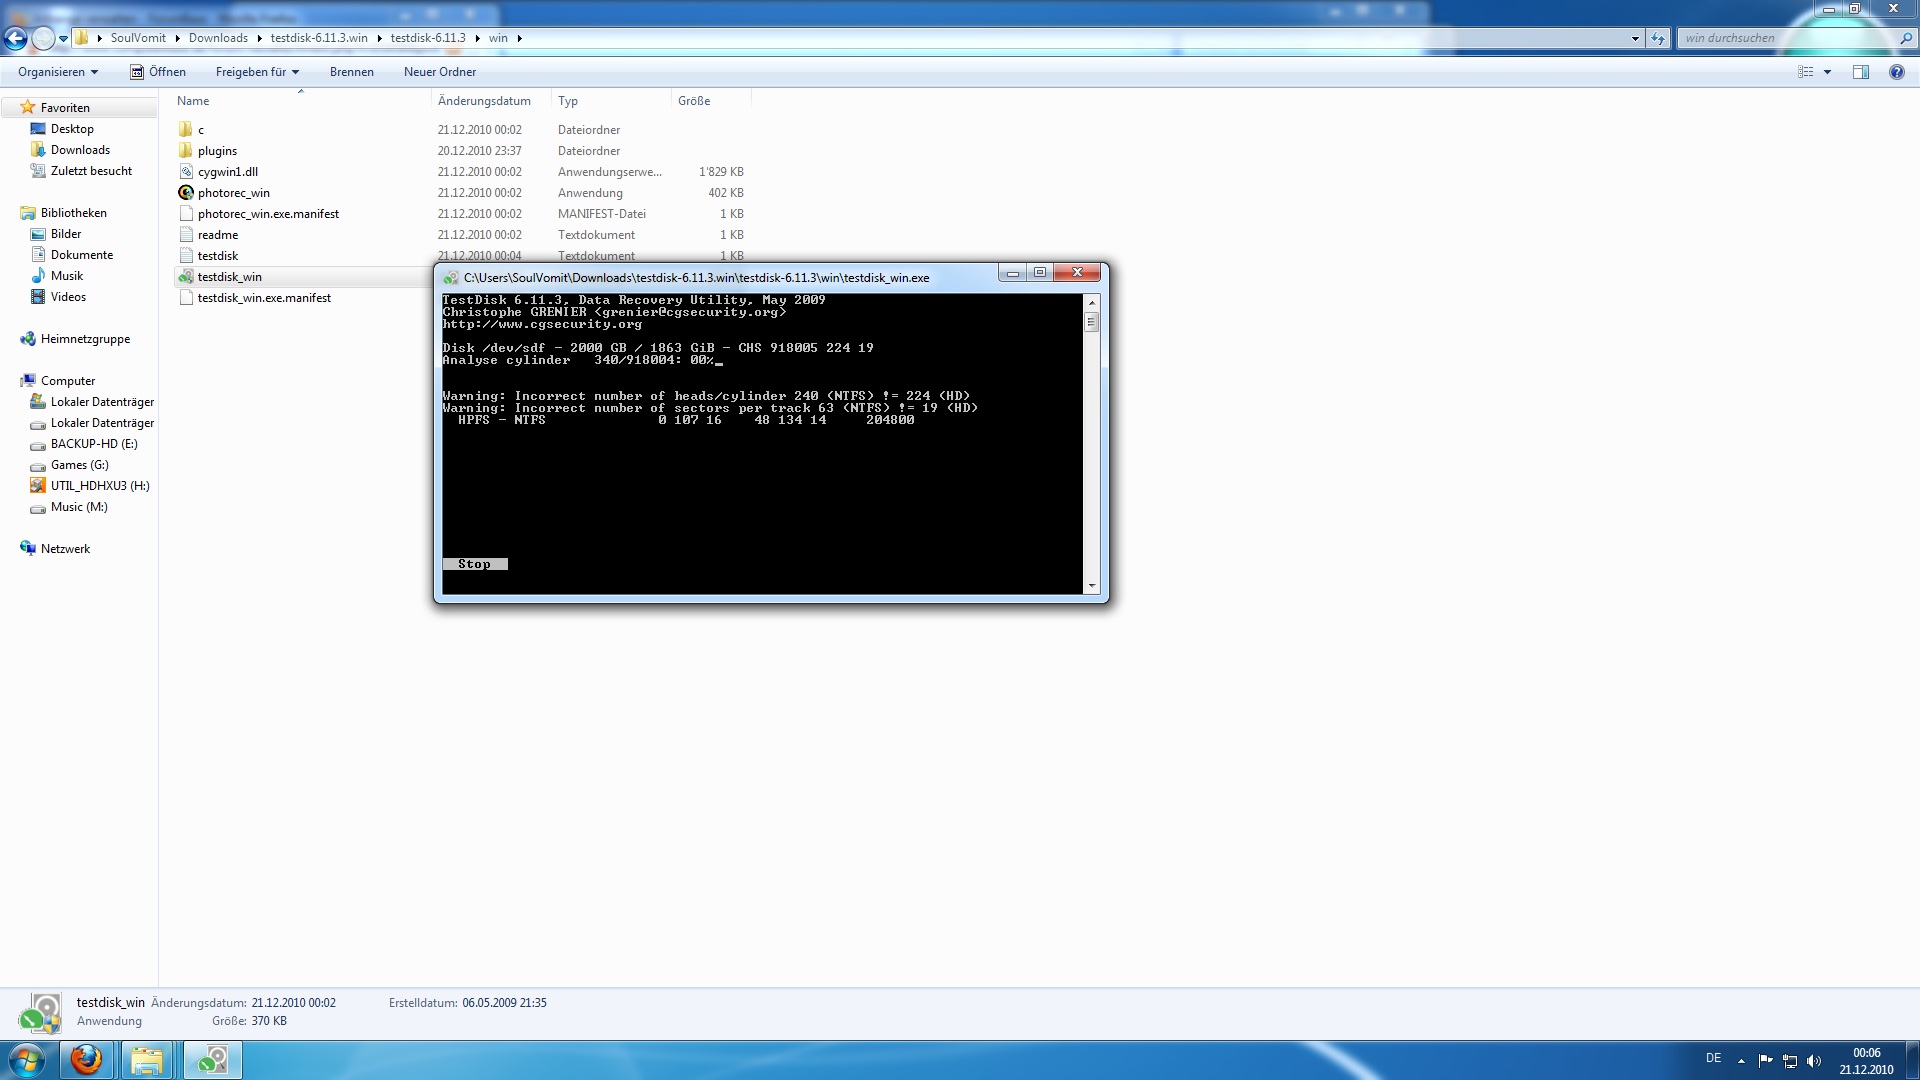Choose Brennen in the toolbar
Screen dimensions: 1920x1080
pos(352,72)
